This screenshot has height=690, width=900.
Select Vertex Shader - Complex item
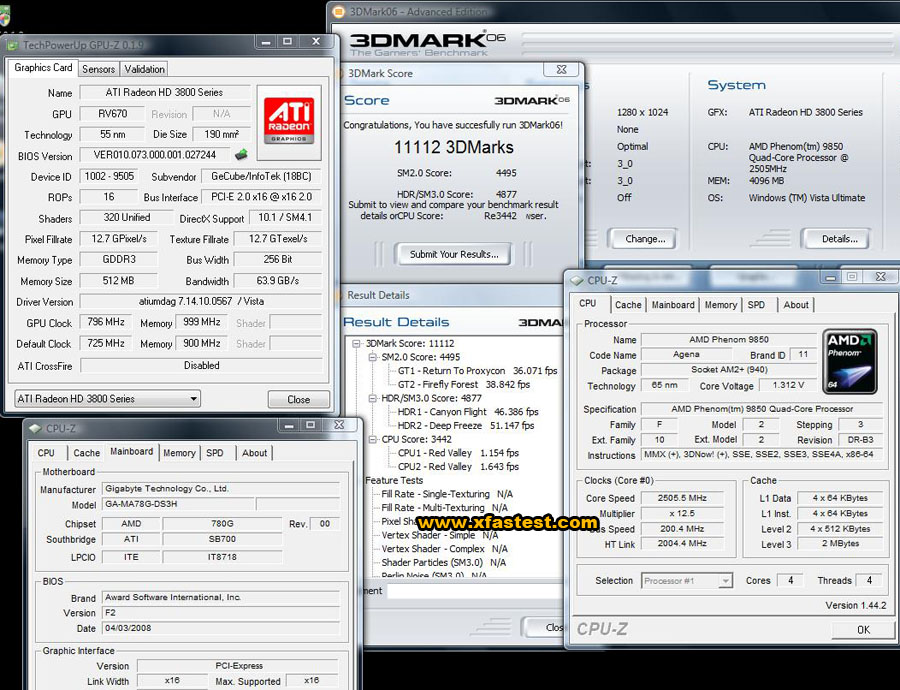[444, 549]
